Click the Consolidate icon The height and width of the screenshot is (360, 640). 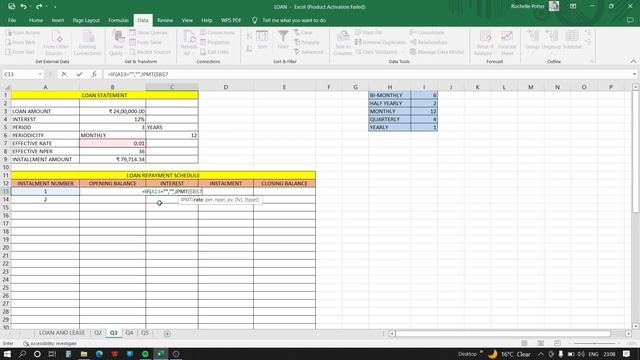point(413,32)
